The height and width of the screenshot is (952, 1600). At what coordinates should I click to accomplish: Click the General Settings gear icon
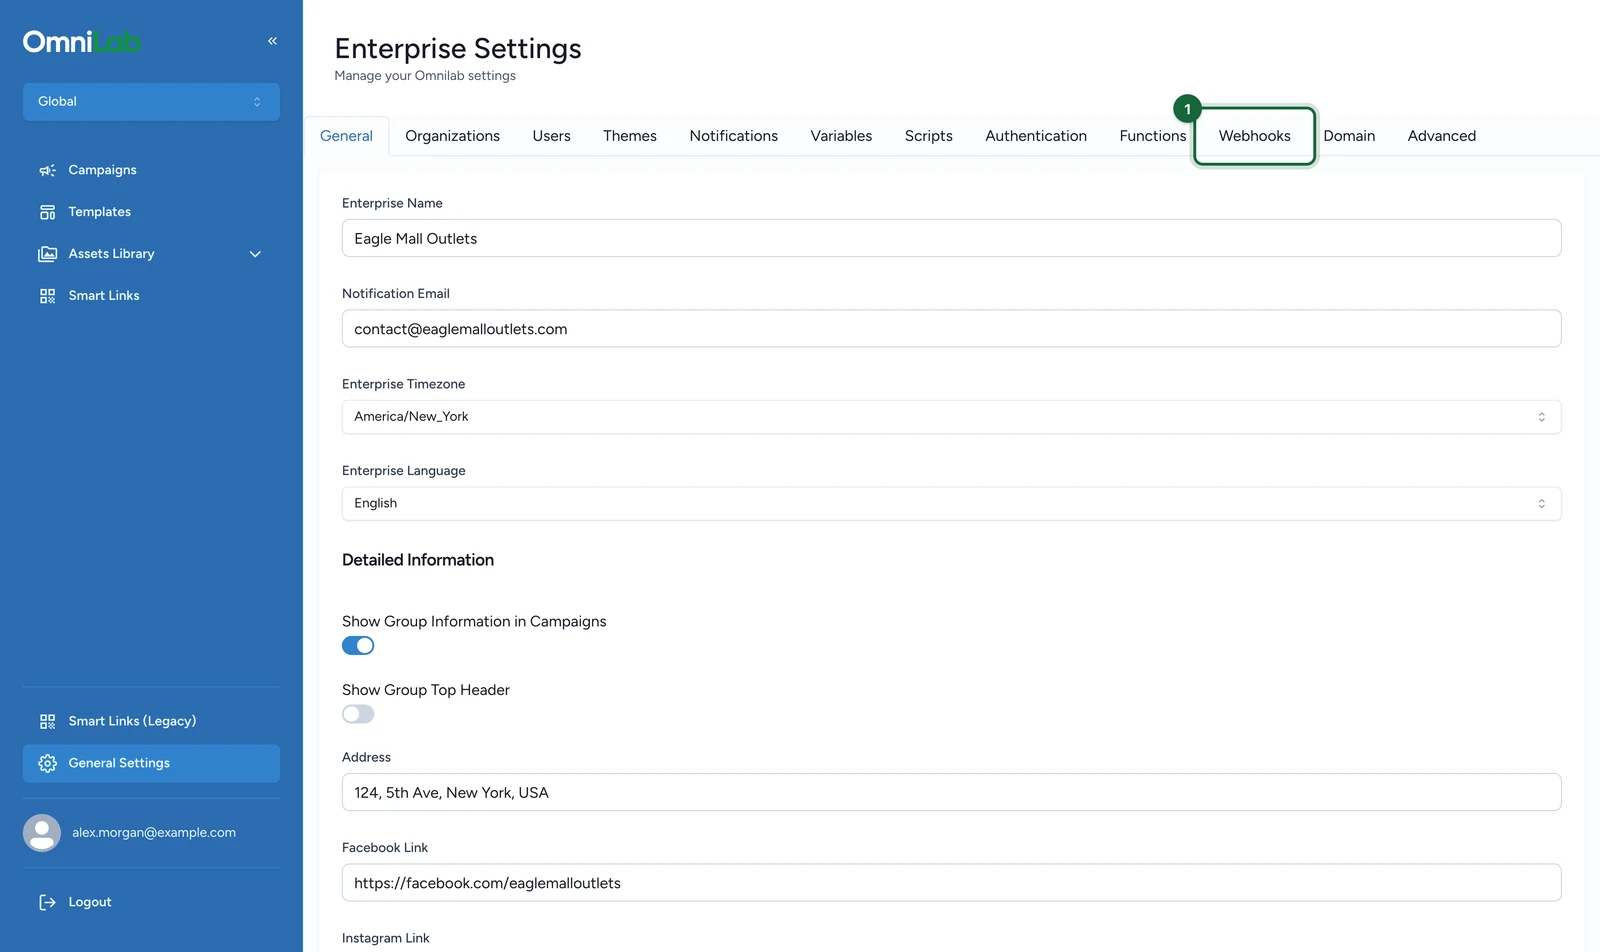[x=47, y=763]
